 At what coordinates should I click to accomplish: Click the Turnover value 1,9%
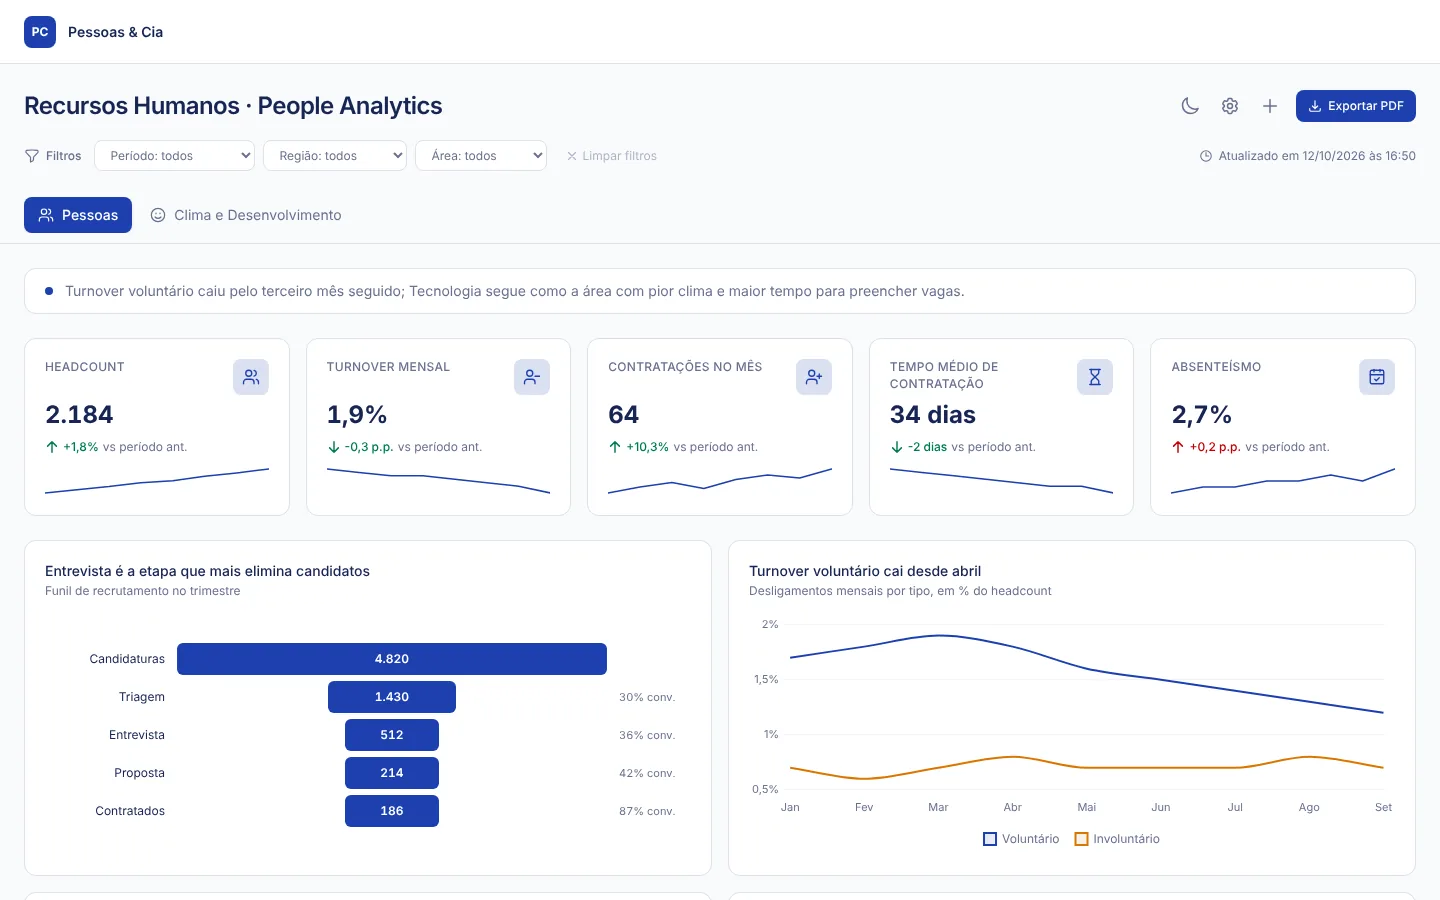point(357,415)
